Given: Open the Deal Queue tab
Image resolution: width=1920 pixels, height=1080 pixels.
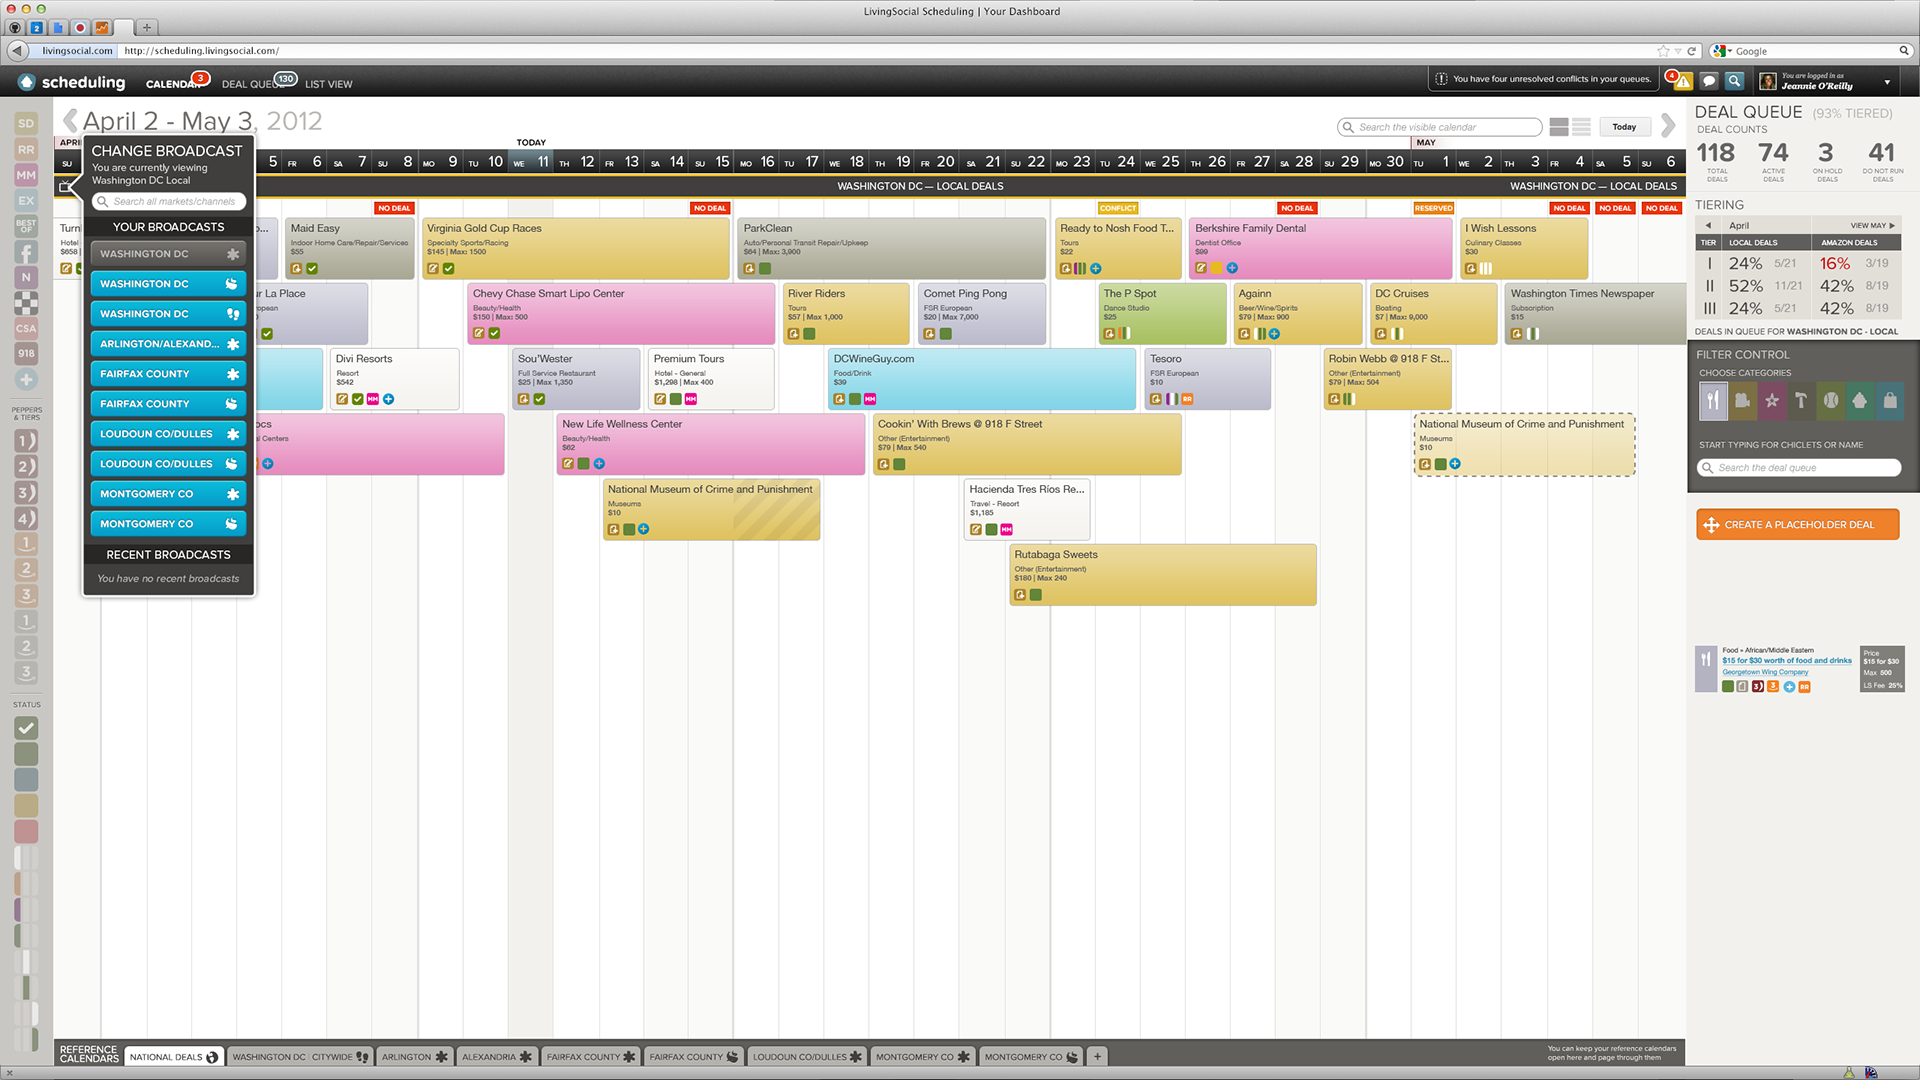Looking at the screenshot, I should pyautogui.click(x=250, y=84).
